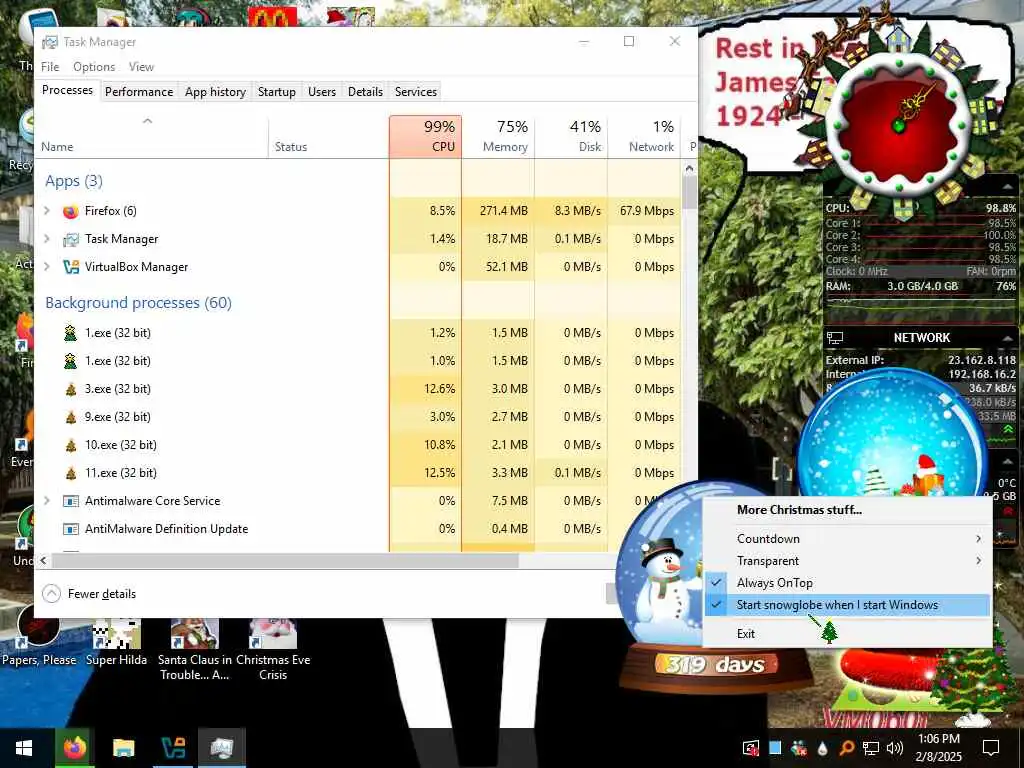The image size is (1024, 768).
Task: Sort by Status column header
Action: pyautogui.click(x=328, y=136)
